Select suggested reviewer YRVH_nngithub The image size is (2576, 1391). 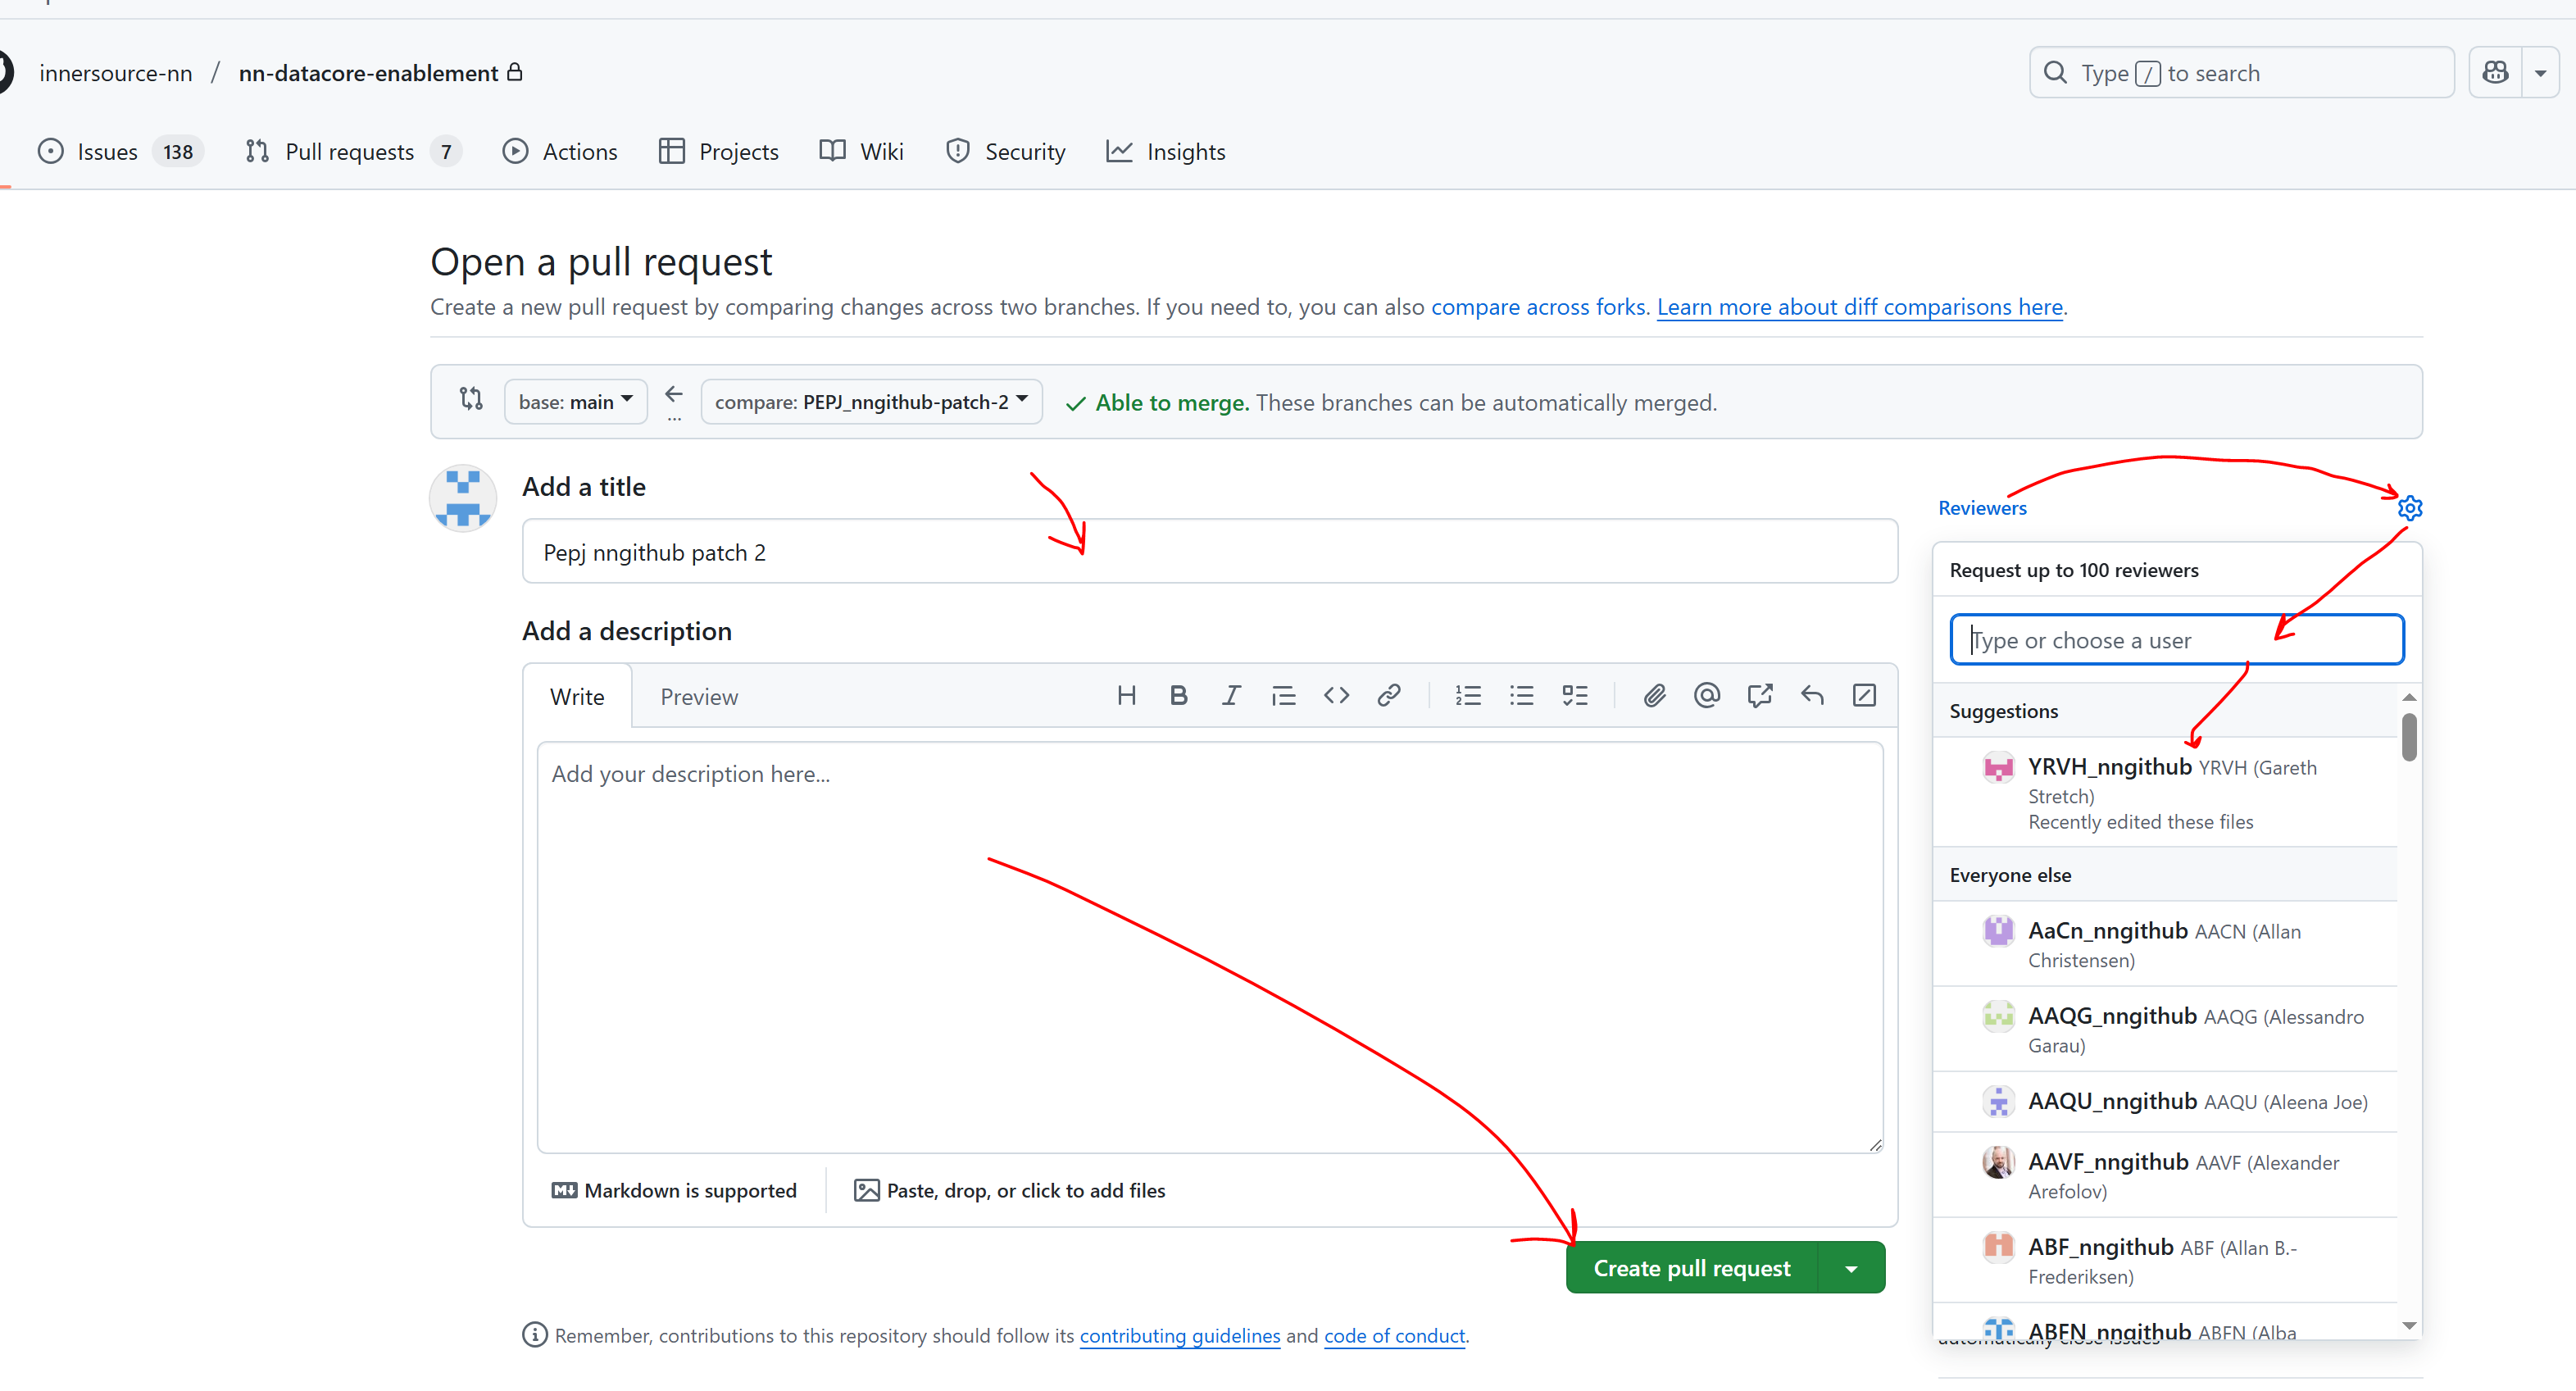[x=2165, y=793]
